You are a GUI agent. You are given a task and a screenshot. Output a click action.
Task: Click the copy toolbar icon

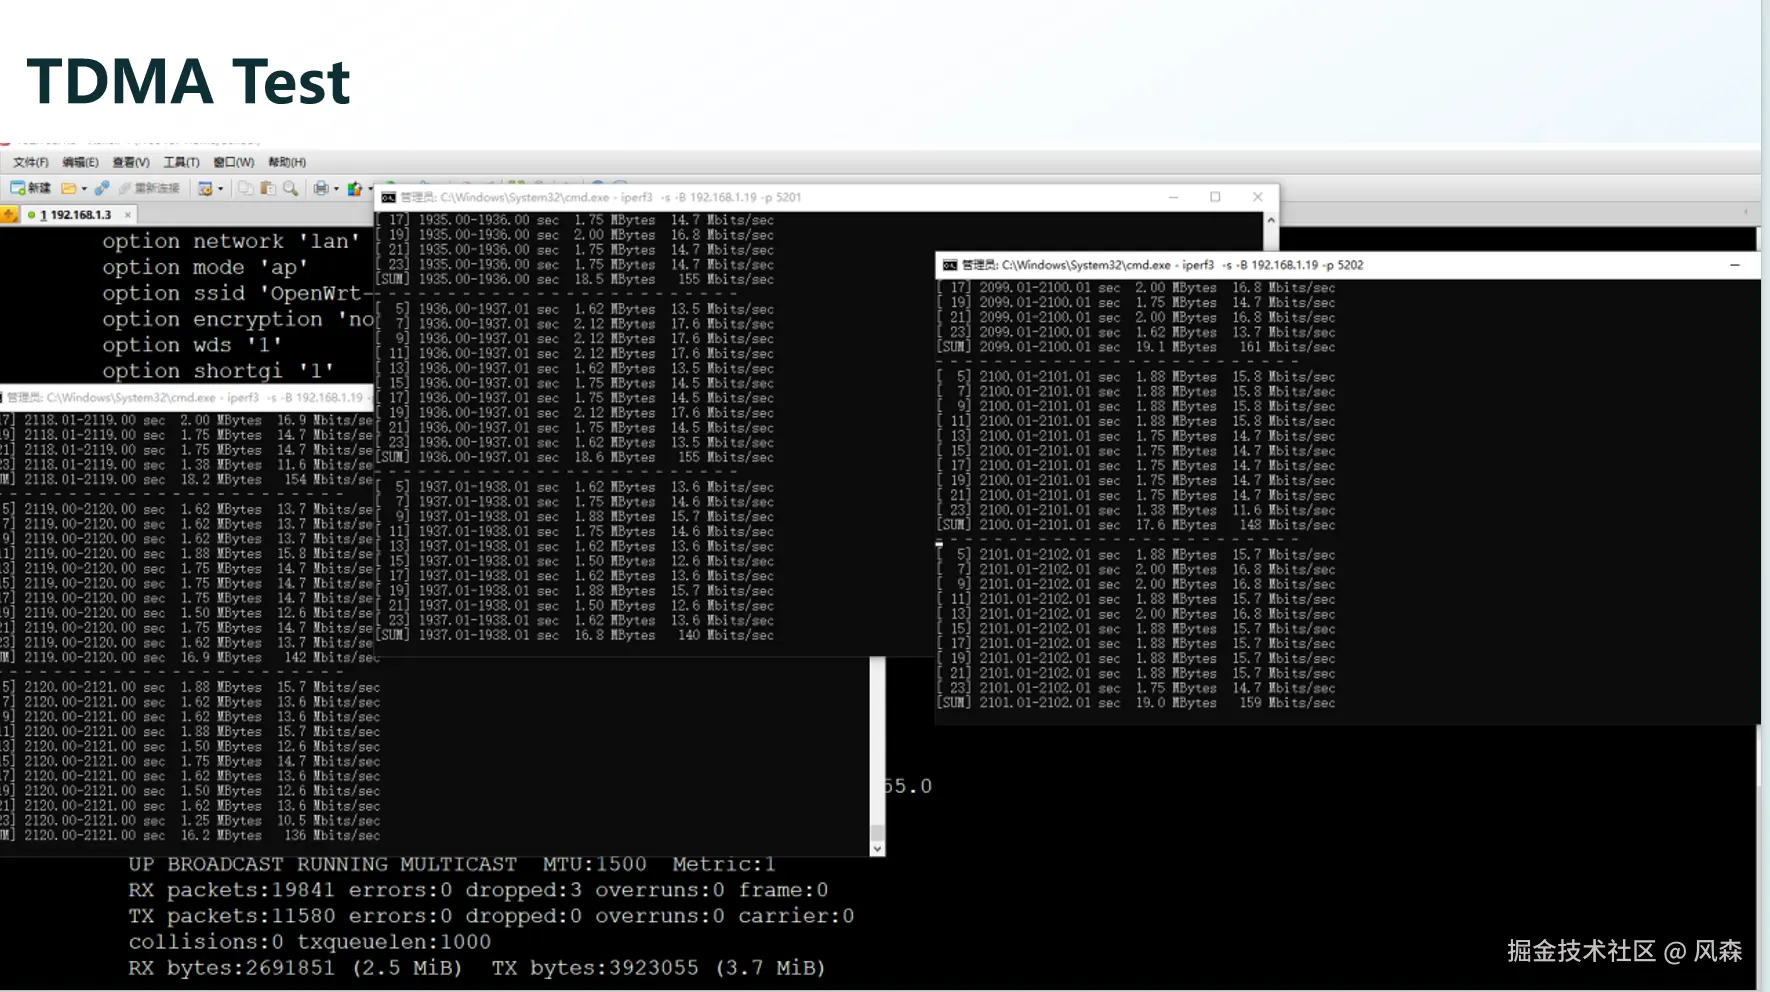[x=245, y=188]
